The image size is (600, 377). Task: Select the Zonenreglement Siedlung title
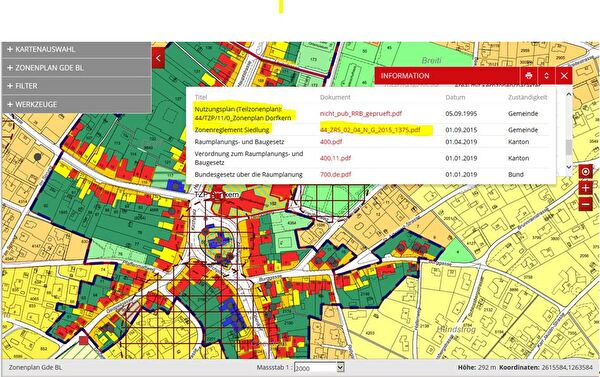[232, 130]
